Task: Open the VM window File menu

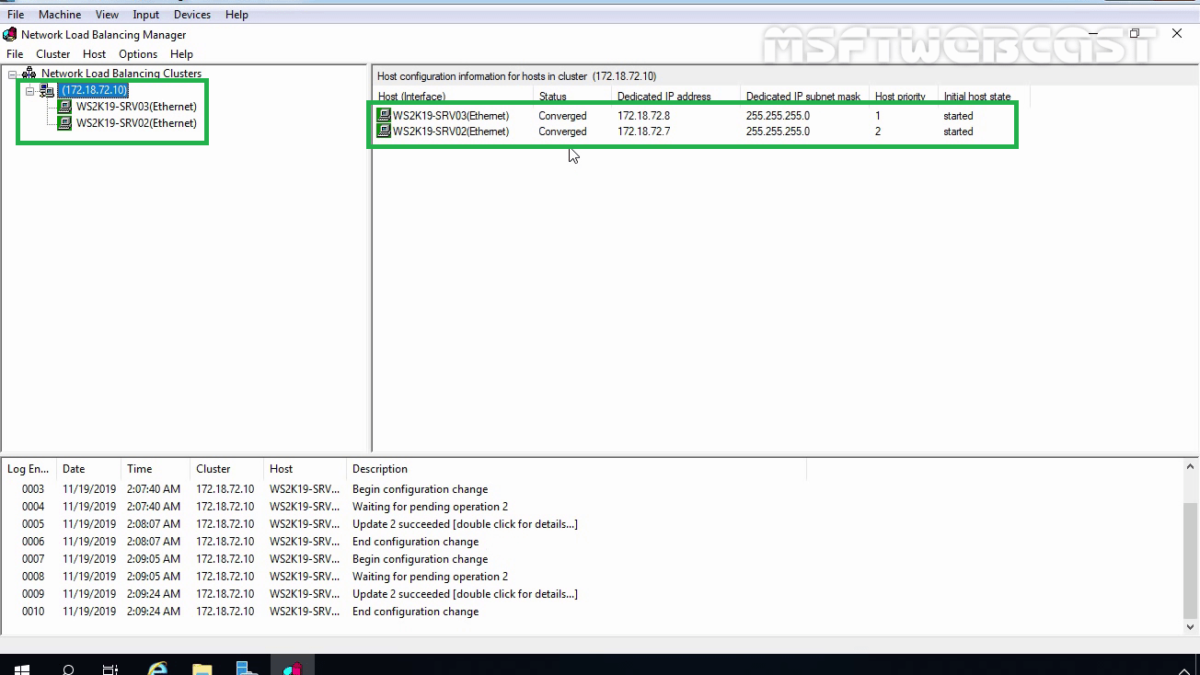Action: (x=16, y=15)
